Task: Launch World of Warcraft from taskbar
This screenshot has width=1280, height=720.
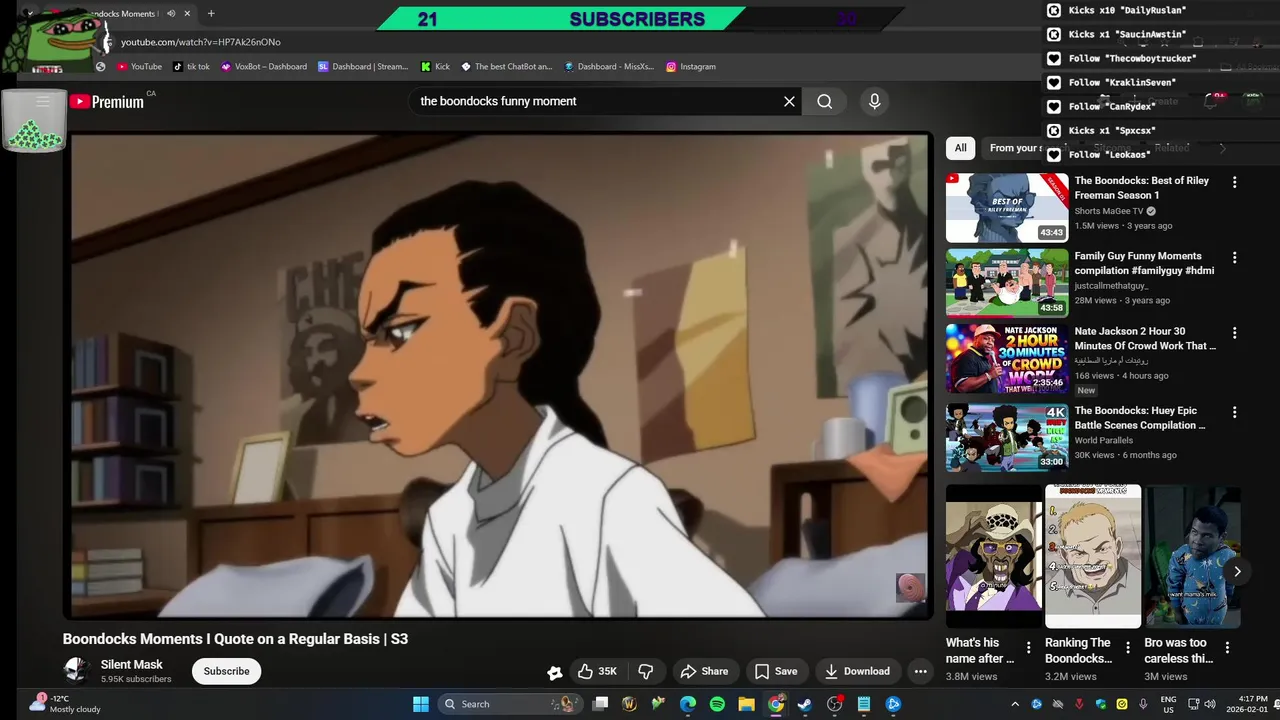Action: coord(629,704)
